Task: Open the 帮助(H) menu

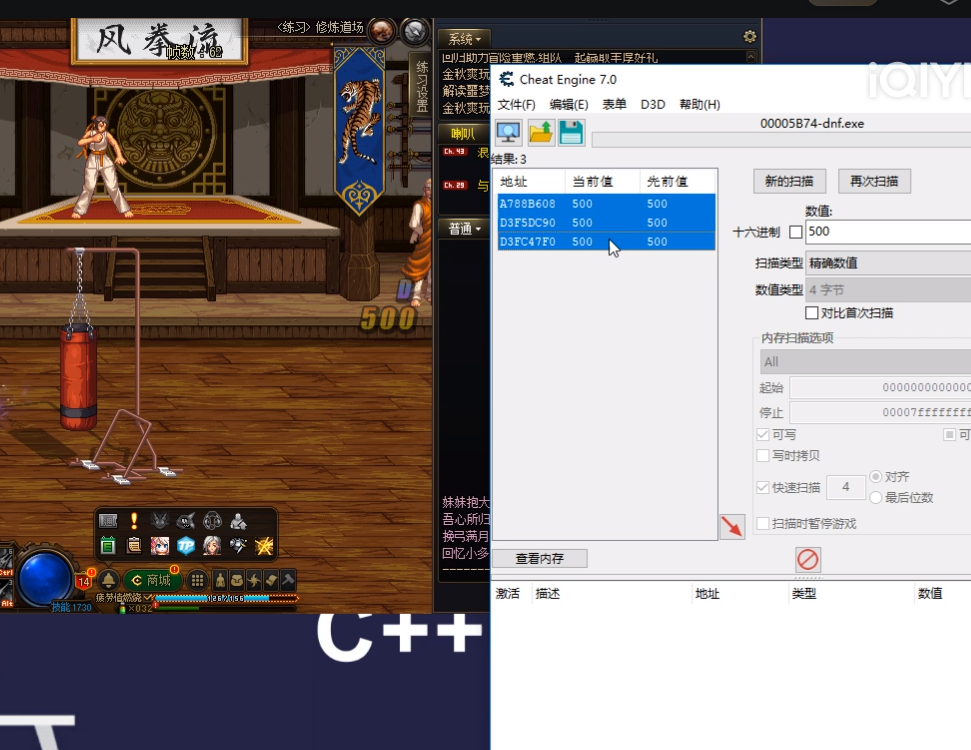Action: tap(700, 105)
